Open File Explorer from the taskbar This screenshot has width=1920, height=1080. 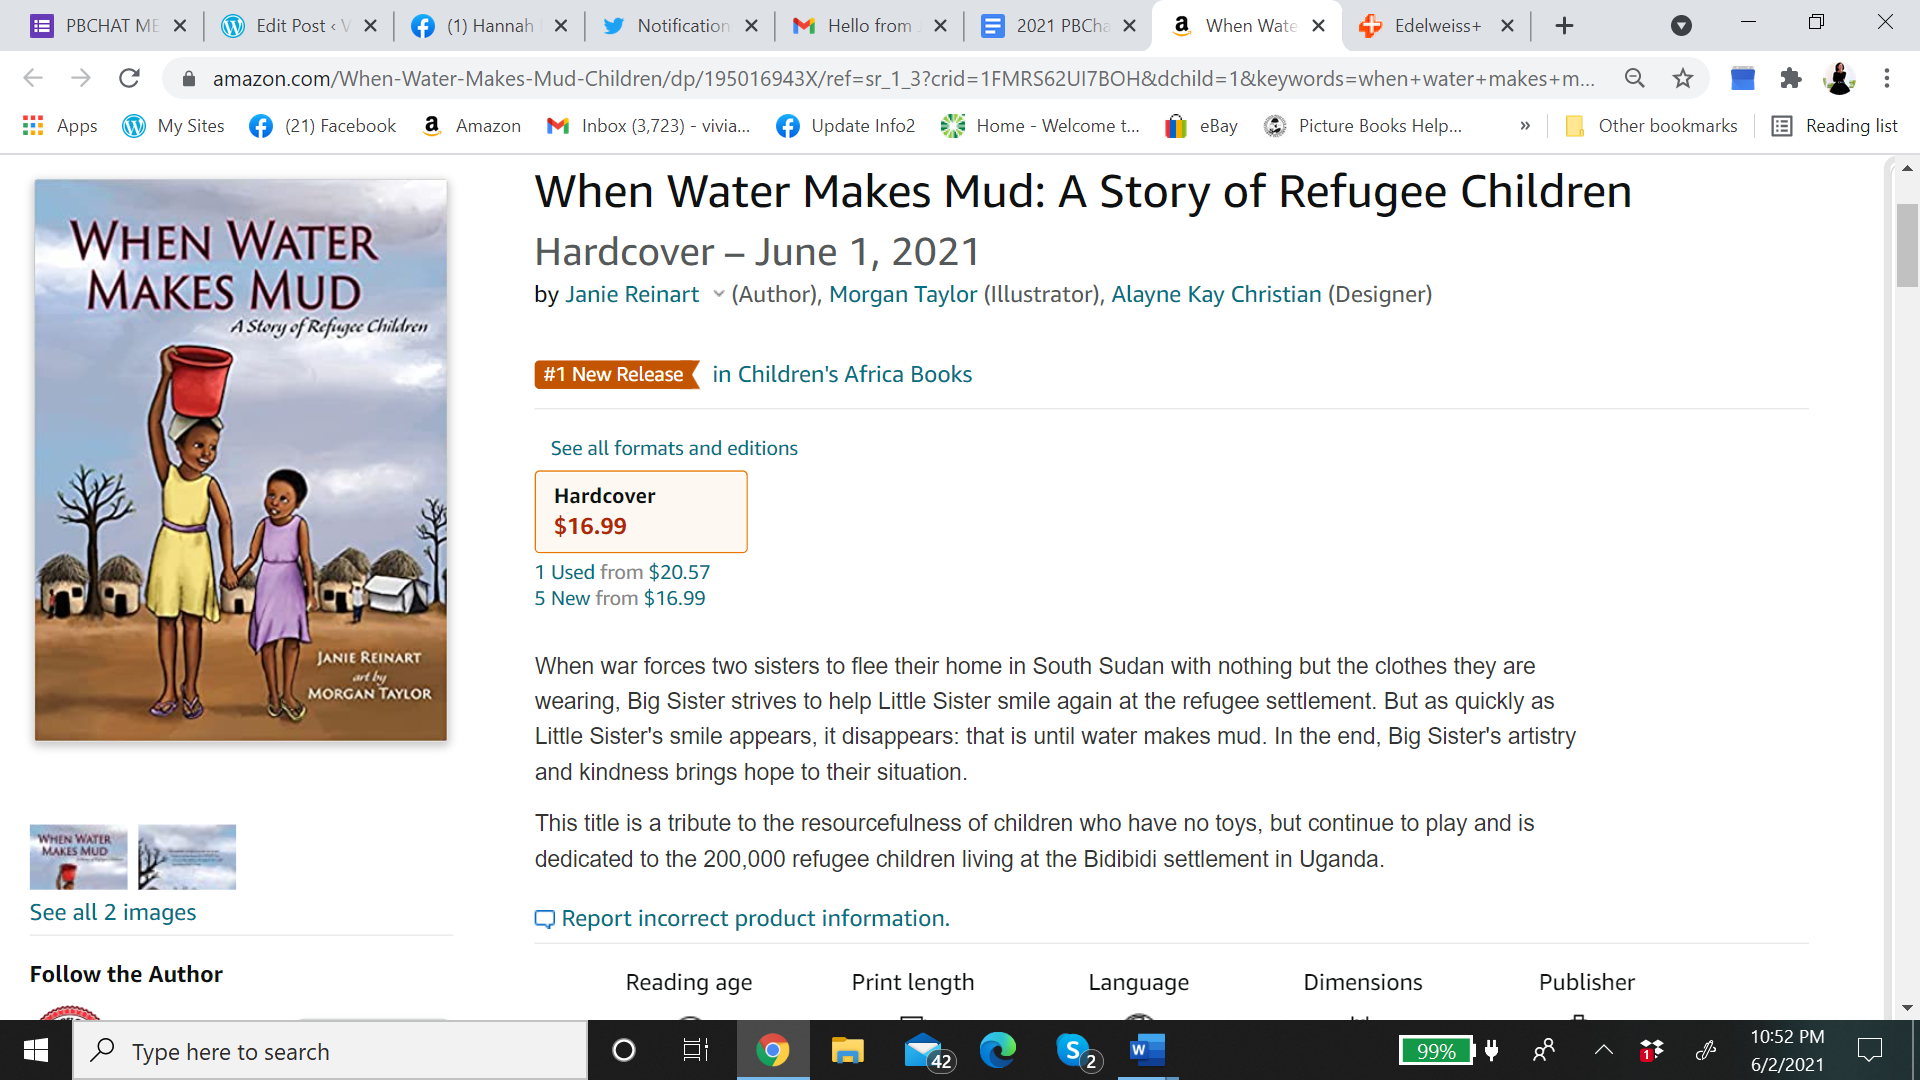point(847,1050)
